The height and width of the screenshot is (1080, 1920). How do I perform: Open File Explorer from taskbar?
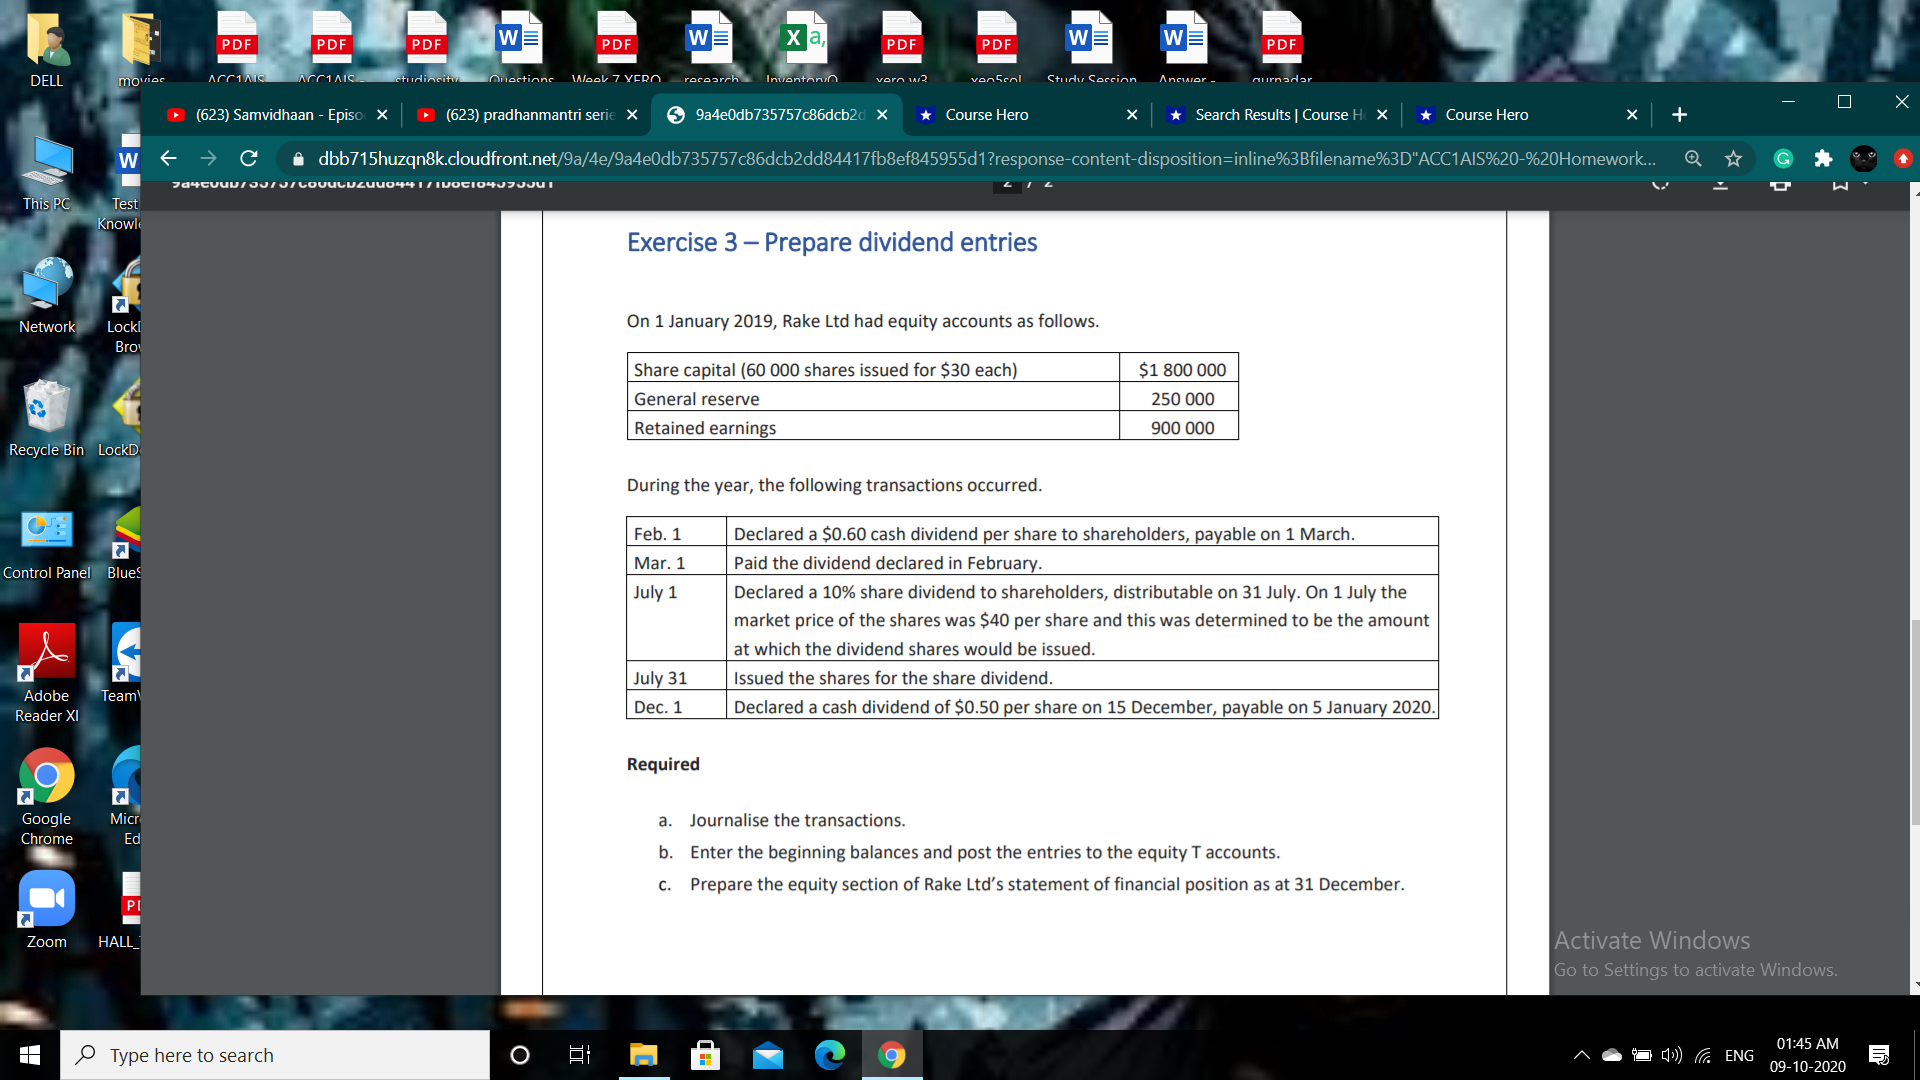(x=643, y=1055)
